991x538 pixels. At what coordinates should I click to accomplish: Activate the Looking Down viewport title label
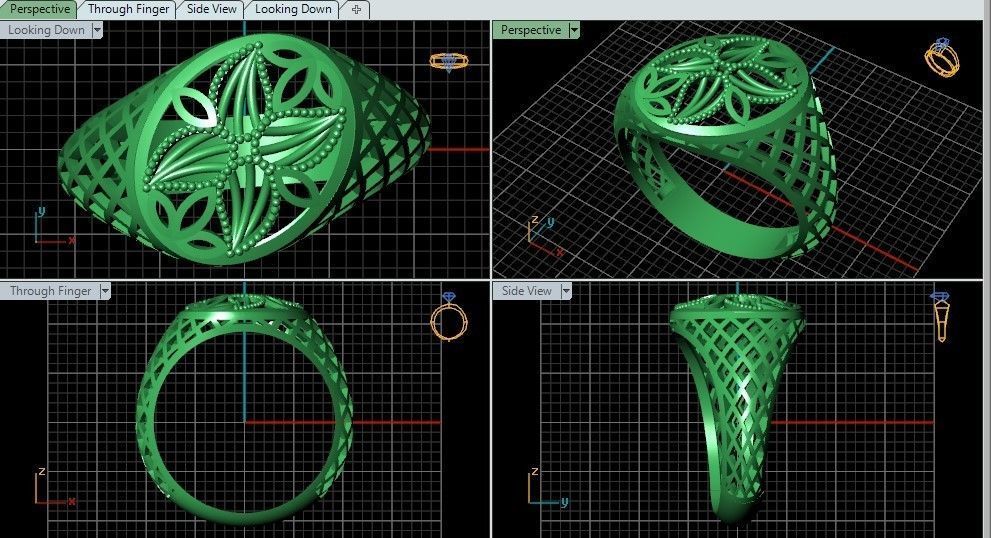pyautogui.click(x=46, y=30)
